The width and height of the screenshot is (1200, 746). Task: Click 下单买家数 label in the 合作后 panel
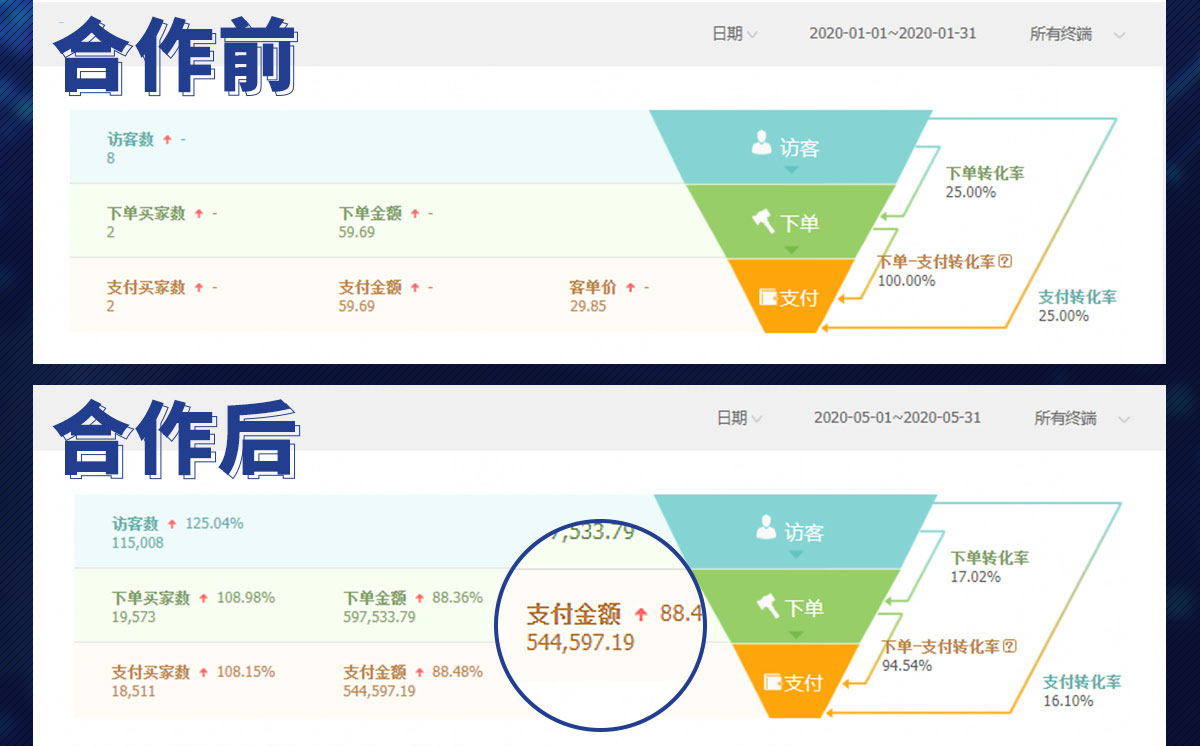(150, 598)
